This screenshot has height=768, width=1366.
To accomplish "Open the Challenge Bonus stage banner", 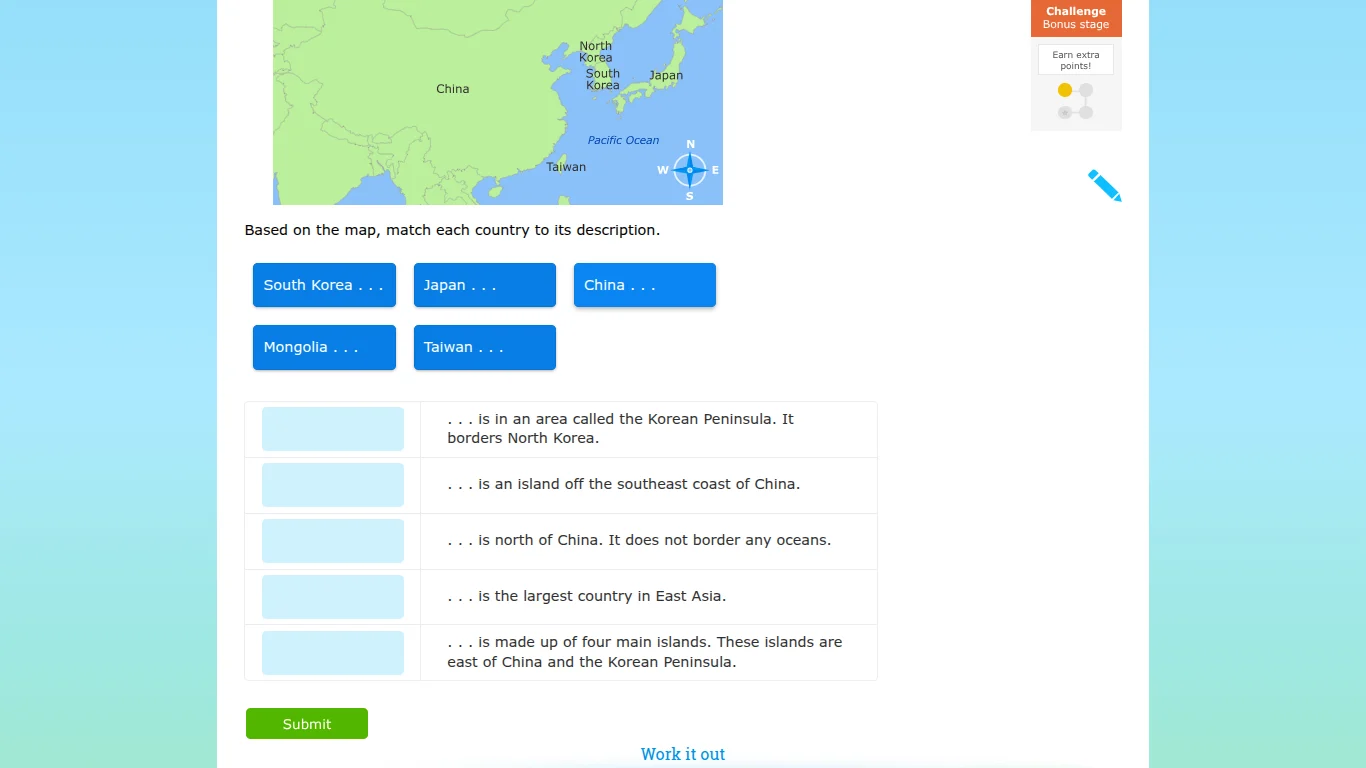I will [1075, 17].
